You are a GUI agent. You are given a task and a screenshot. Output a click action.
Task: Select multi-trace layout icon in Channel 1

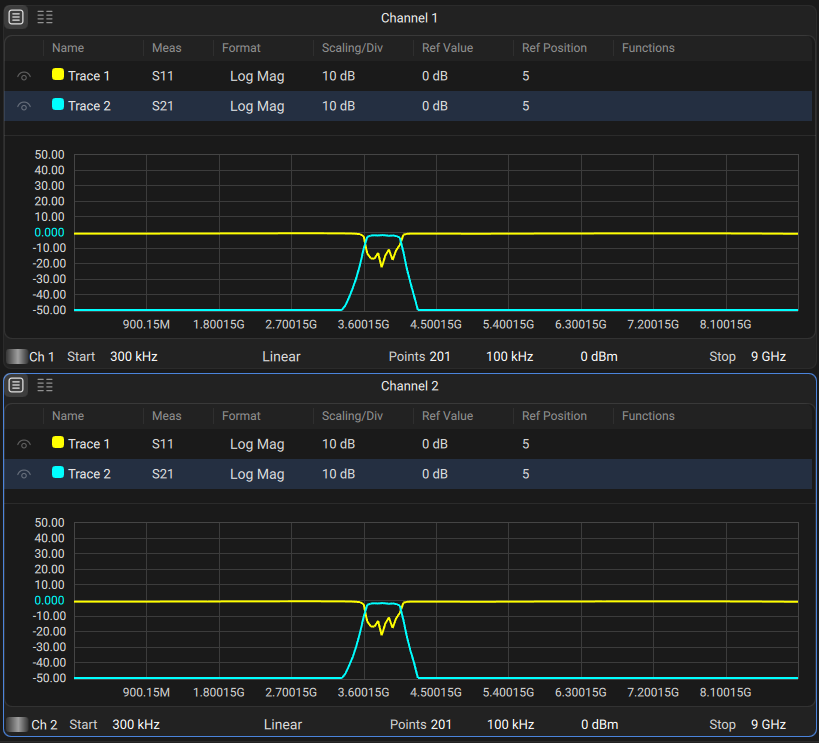click(44, 17)
